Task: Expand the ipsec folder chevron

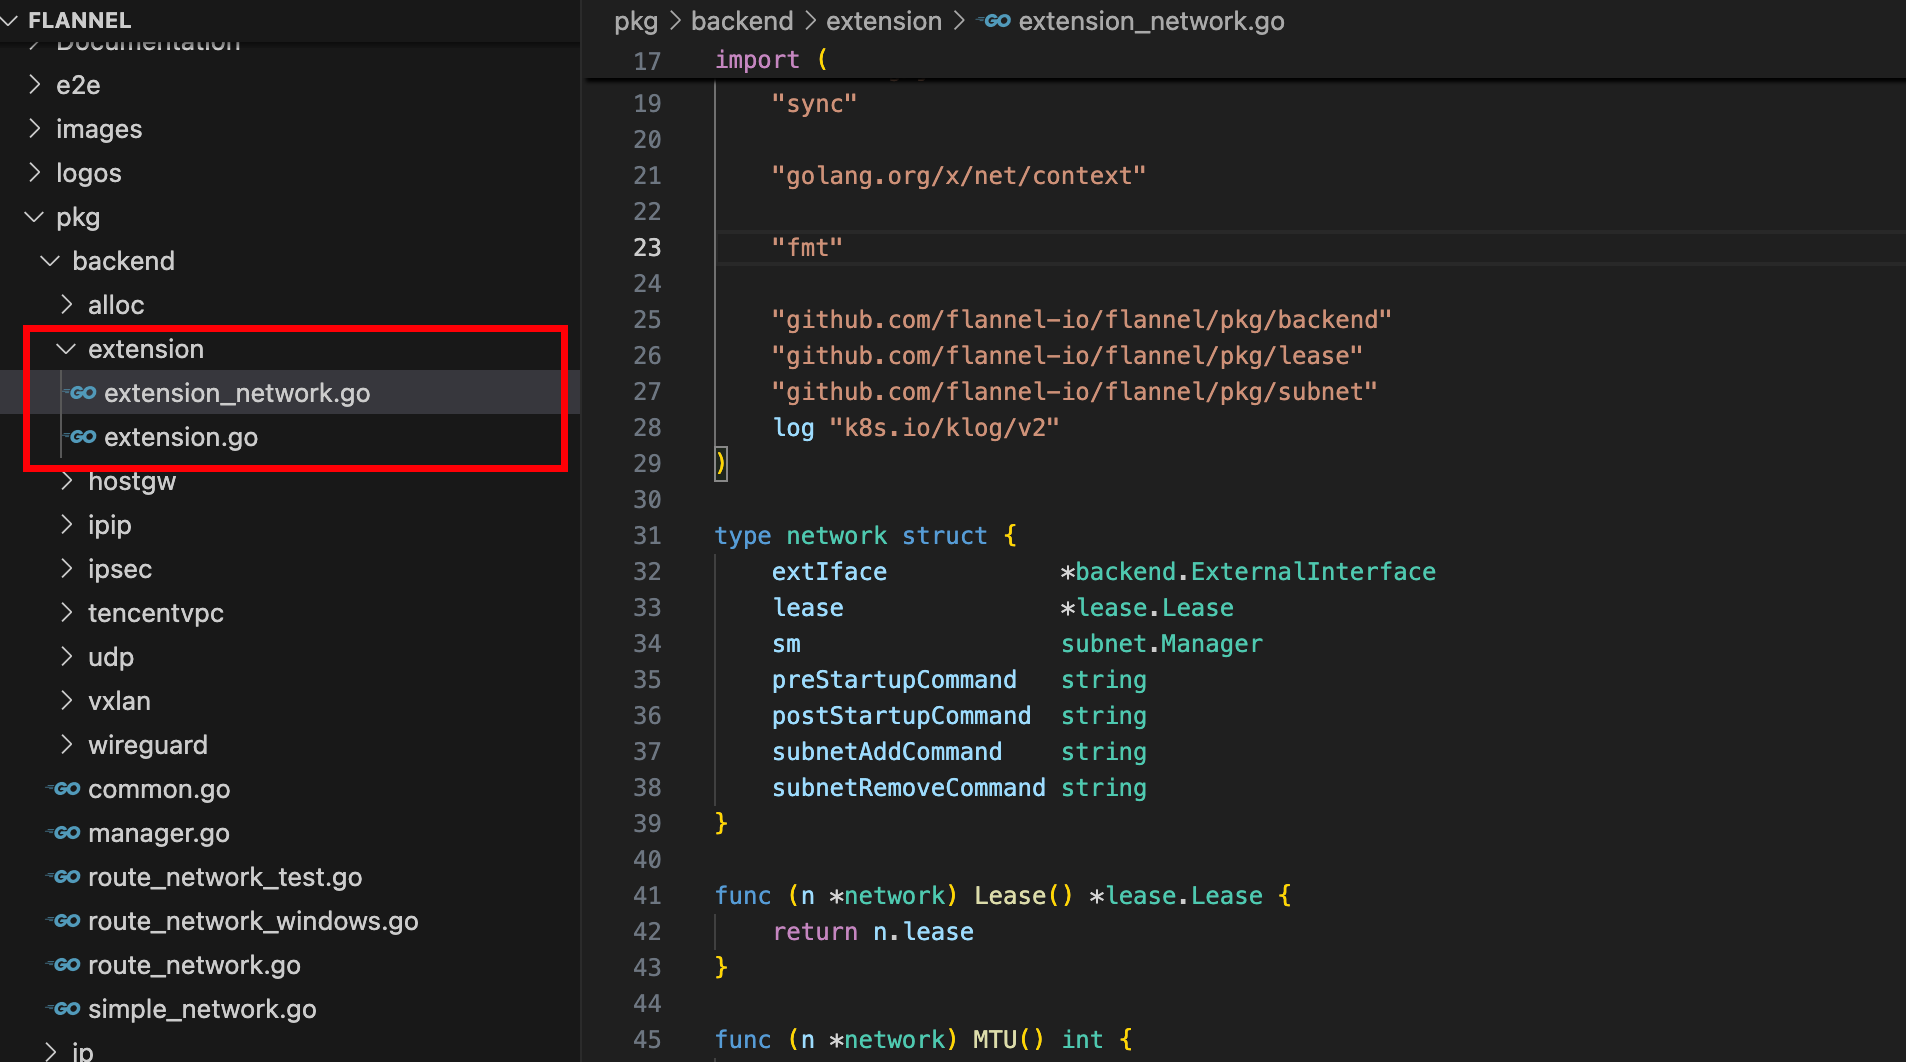Action: (x=67, y=568)
